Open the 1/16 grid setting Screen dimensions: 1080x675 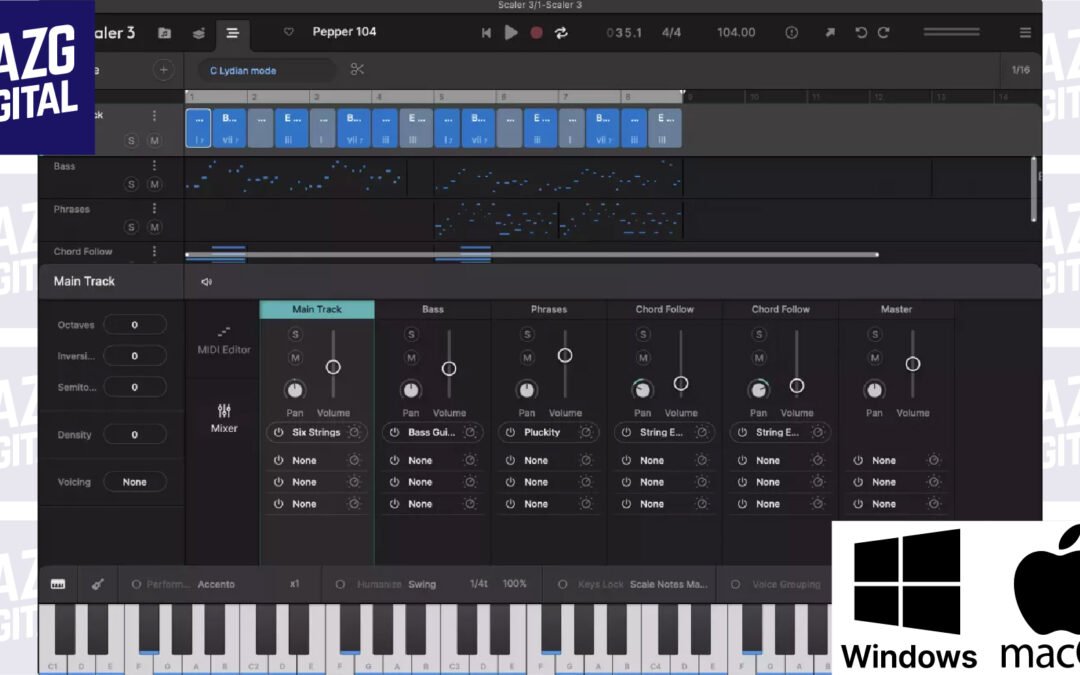point(1021,70)
